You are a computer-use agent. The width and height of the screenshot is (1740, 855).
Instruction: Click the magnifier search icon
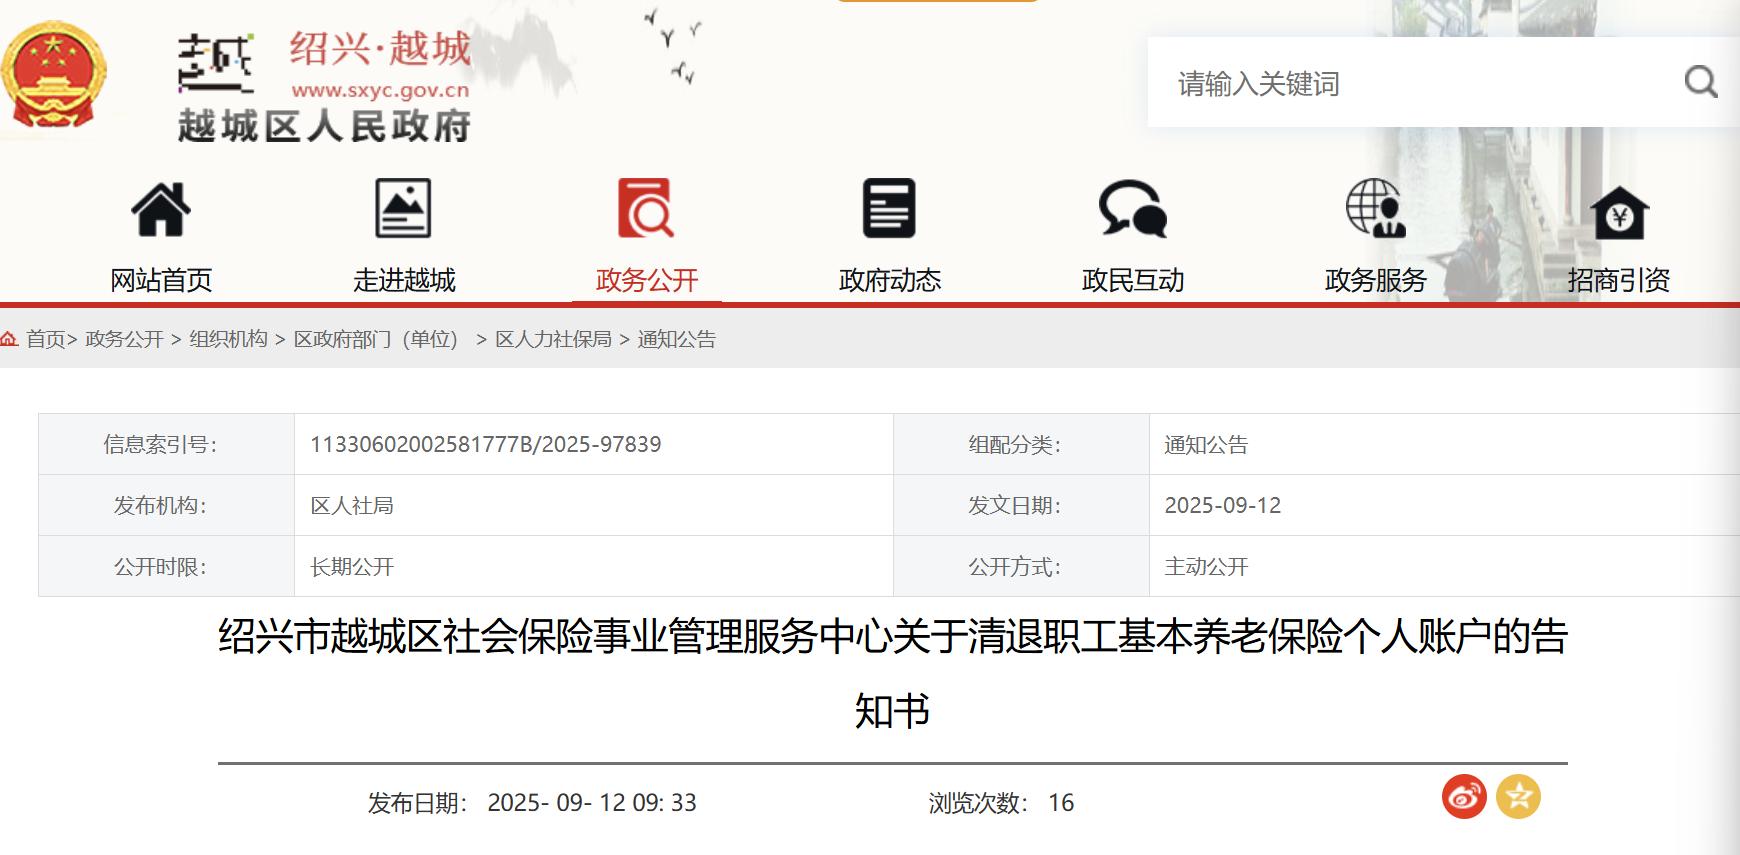coord(1700,82)
